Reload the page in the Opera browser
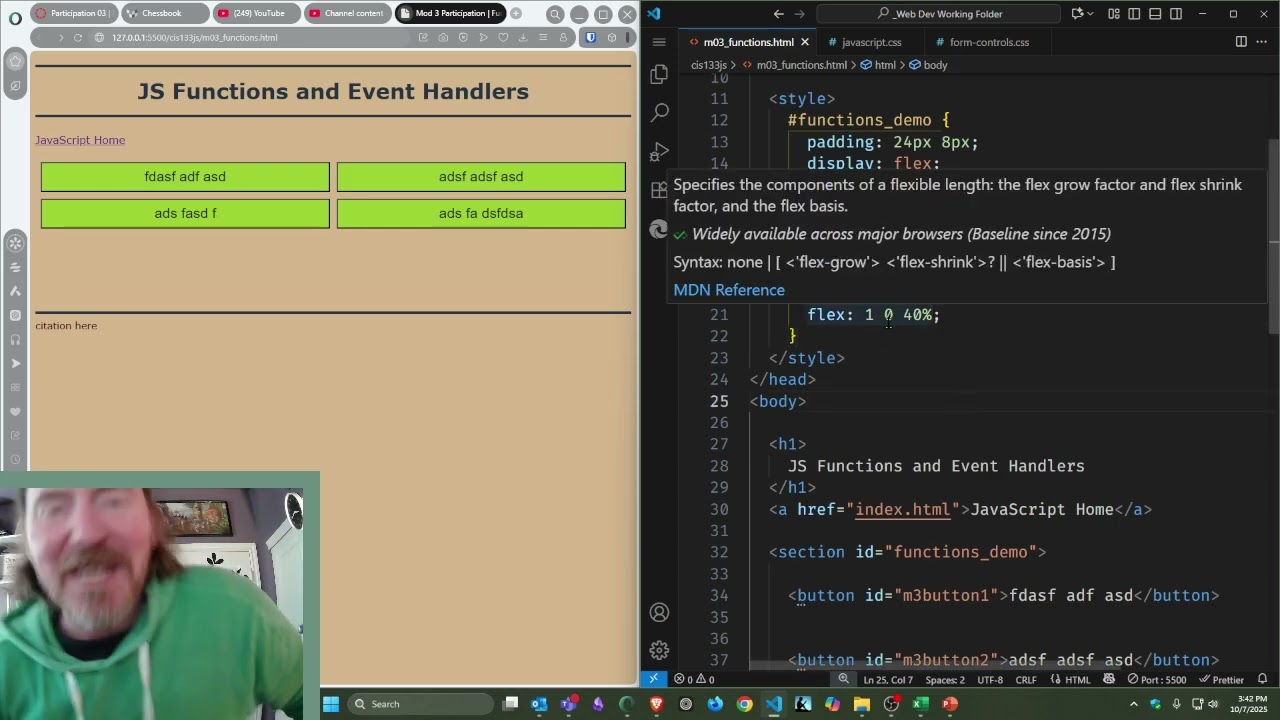The image size is (1280, 720). pyautogui.click(x=77, y=38)
